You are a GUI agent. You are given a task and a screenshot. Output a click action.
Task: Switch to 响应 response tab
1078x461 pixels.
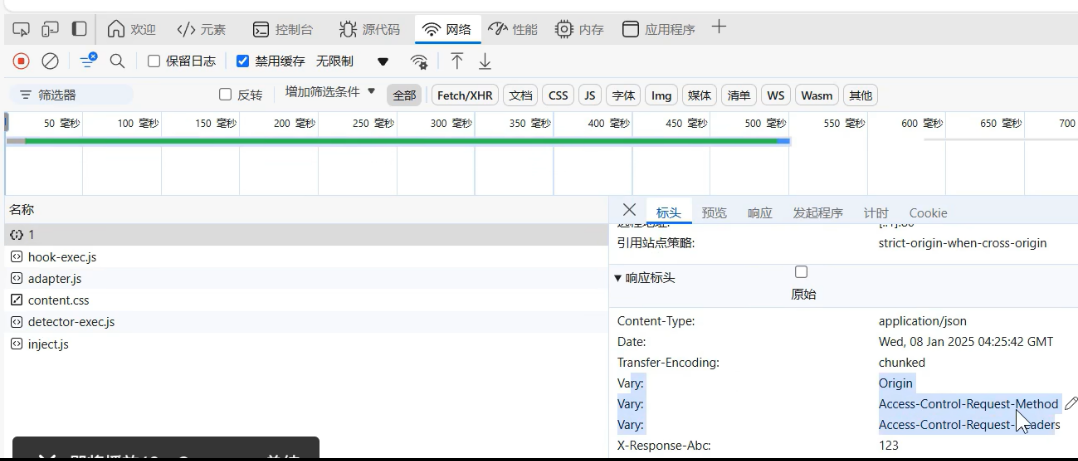pyautogui.click(x=760, y=212)
